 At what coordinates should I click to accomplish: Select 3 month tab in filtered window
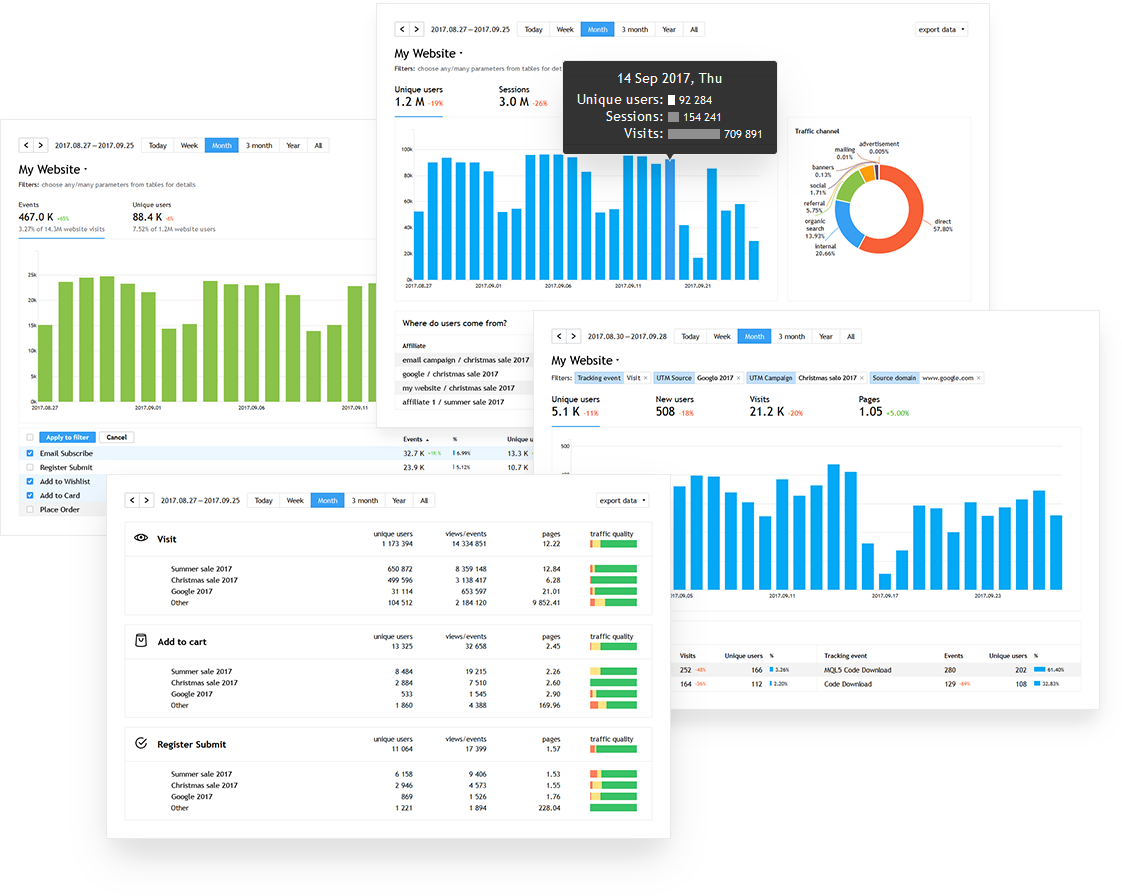coord(791,336)
